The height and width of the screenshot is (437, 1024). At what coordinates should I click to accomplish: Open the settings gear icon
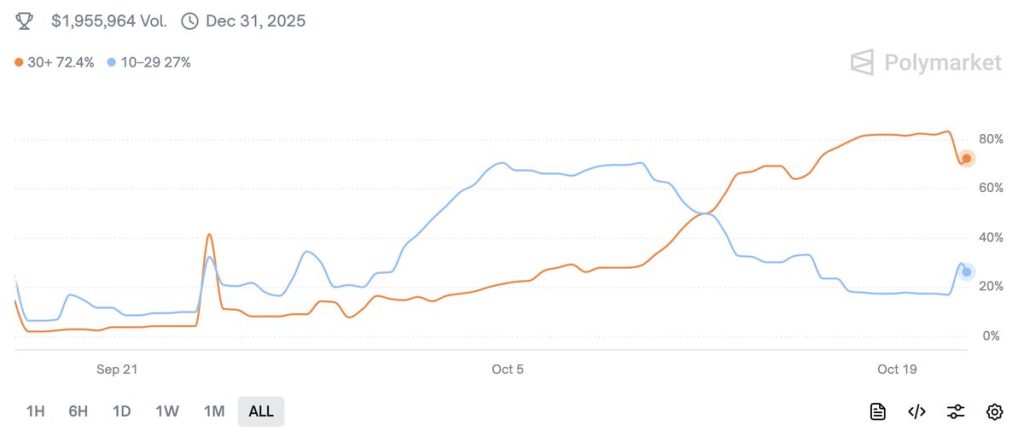994,411
